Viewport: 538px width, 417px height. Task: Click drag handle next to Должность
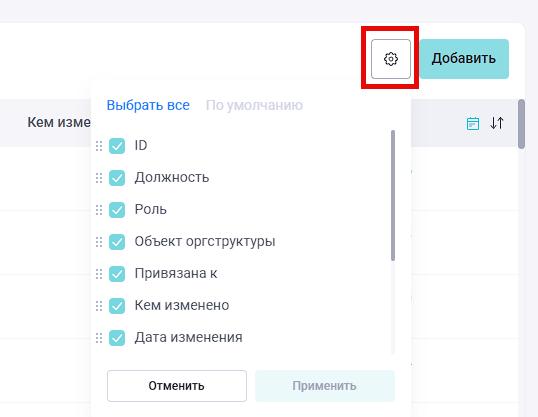99,178
